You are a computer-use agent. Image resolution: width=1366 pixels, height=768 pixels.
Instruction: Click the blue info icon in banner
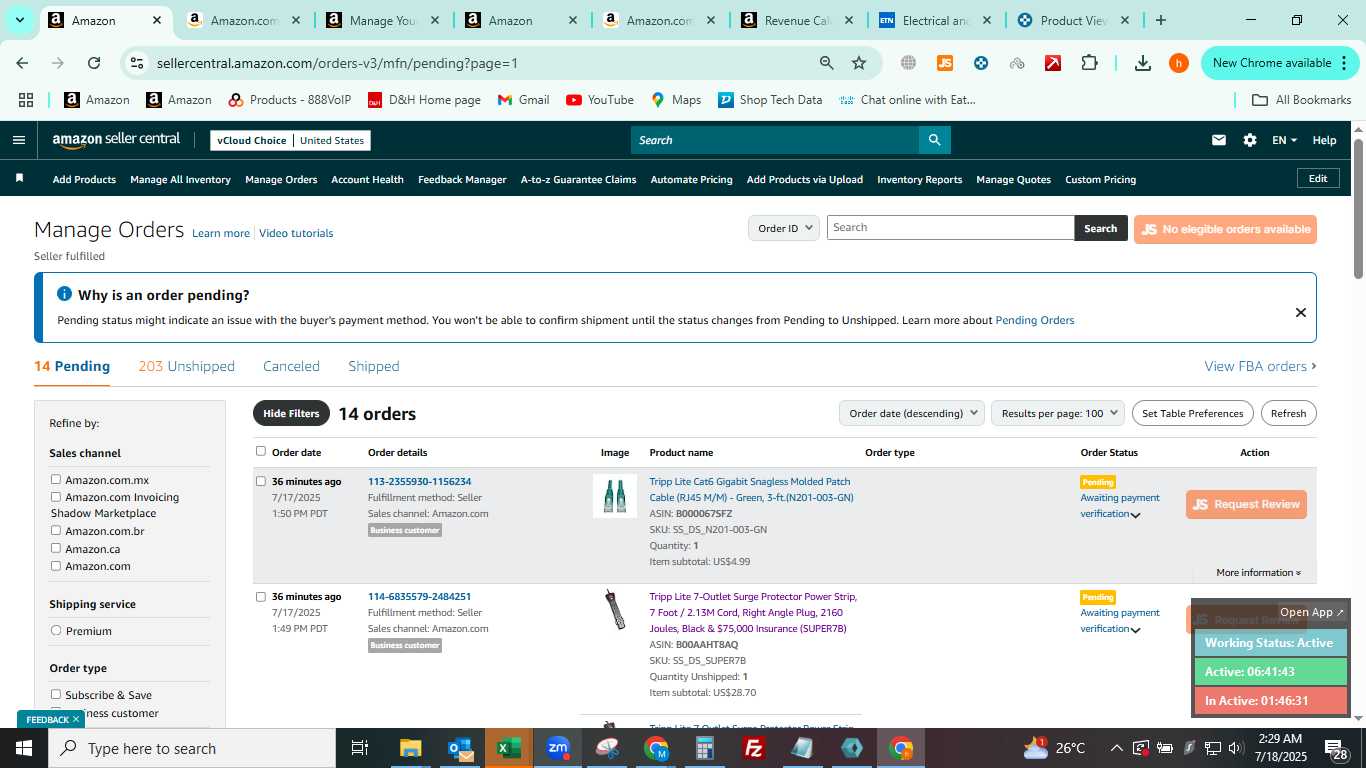pos(64,294)
